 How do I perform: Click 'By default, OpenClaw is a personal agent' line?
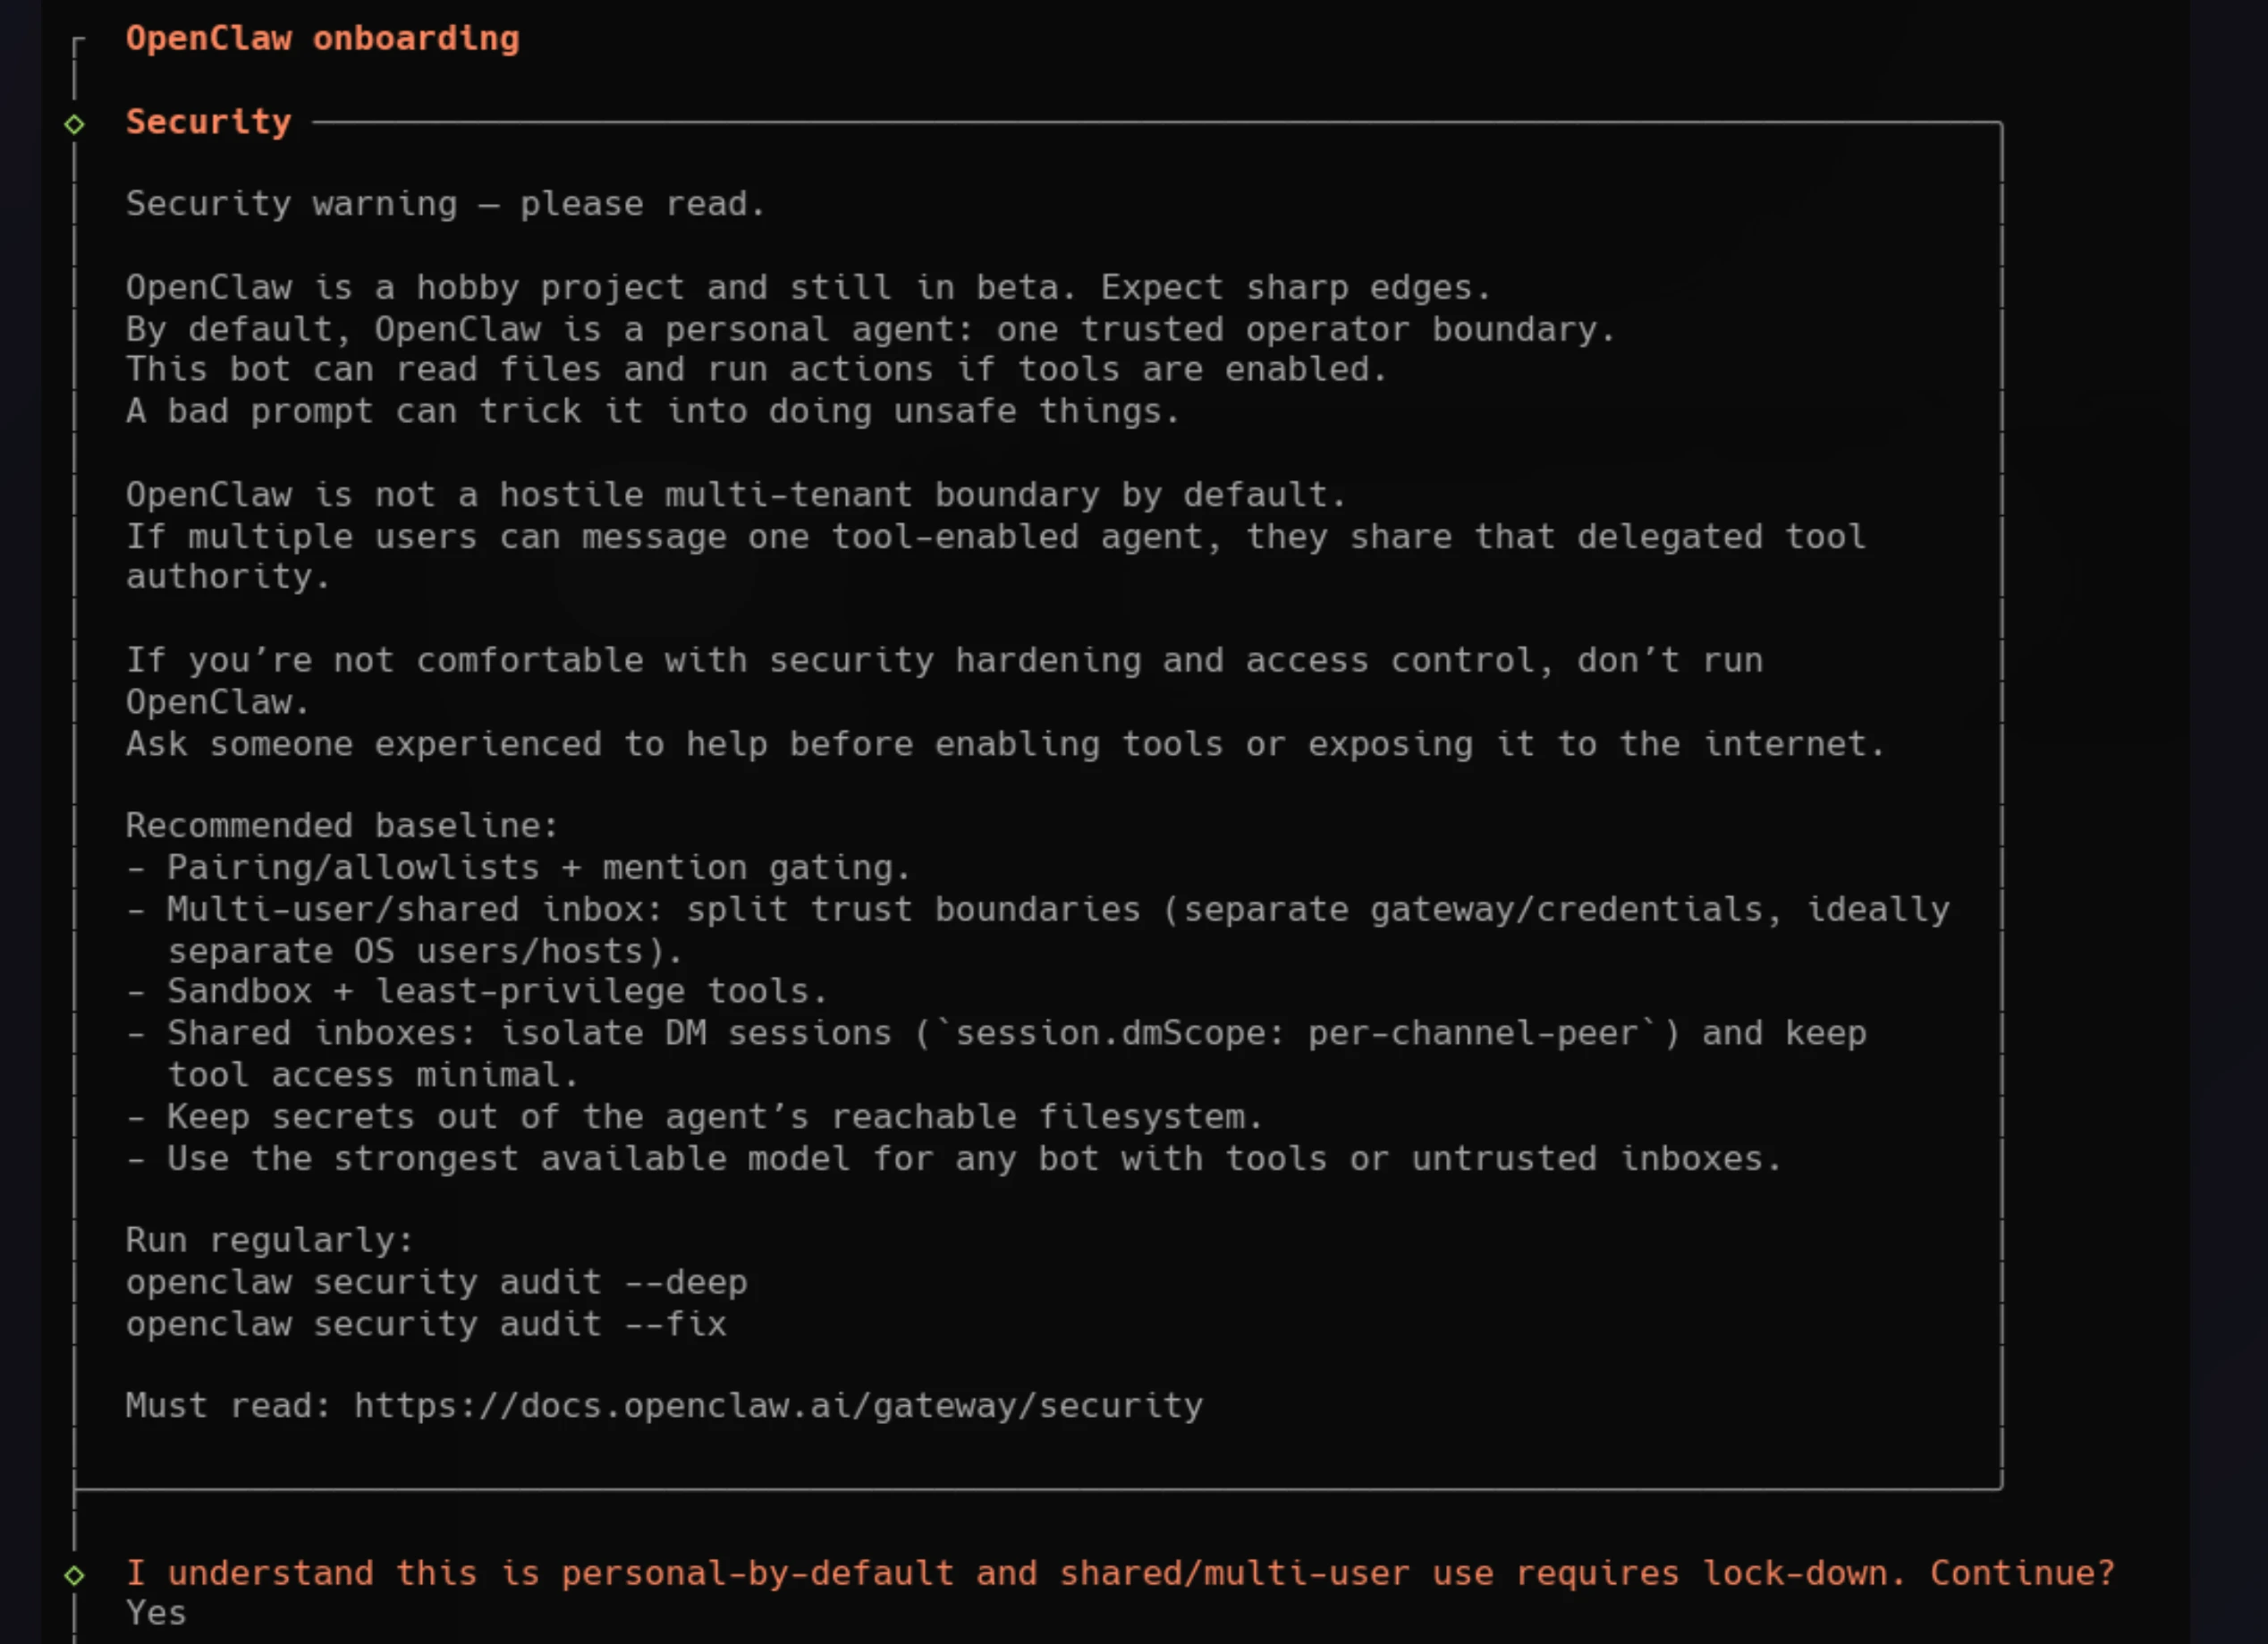pos(870,328)
